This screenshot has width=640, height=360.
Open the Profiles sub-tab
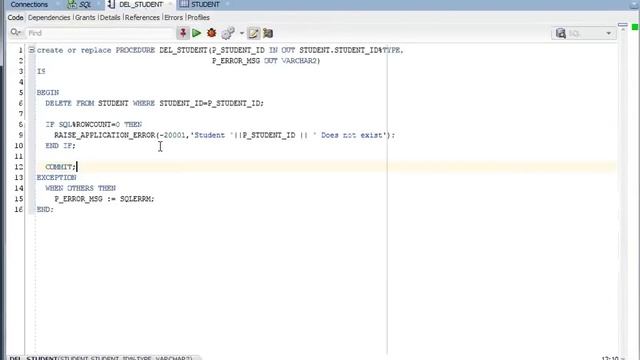point(199,18)
